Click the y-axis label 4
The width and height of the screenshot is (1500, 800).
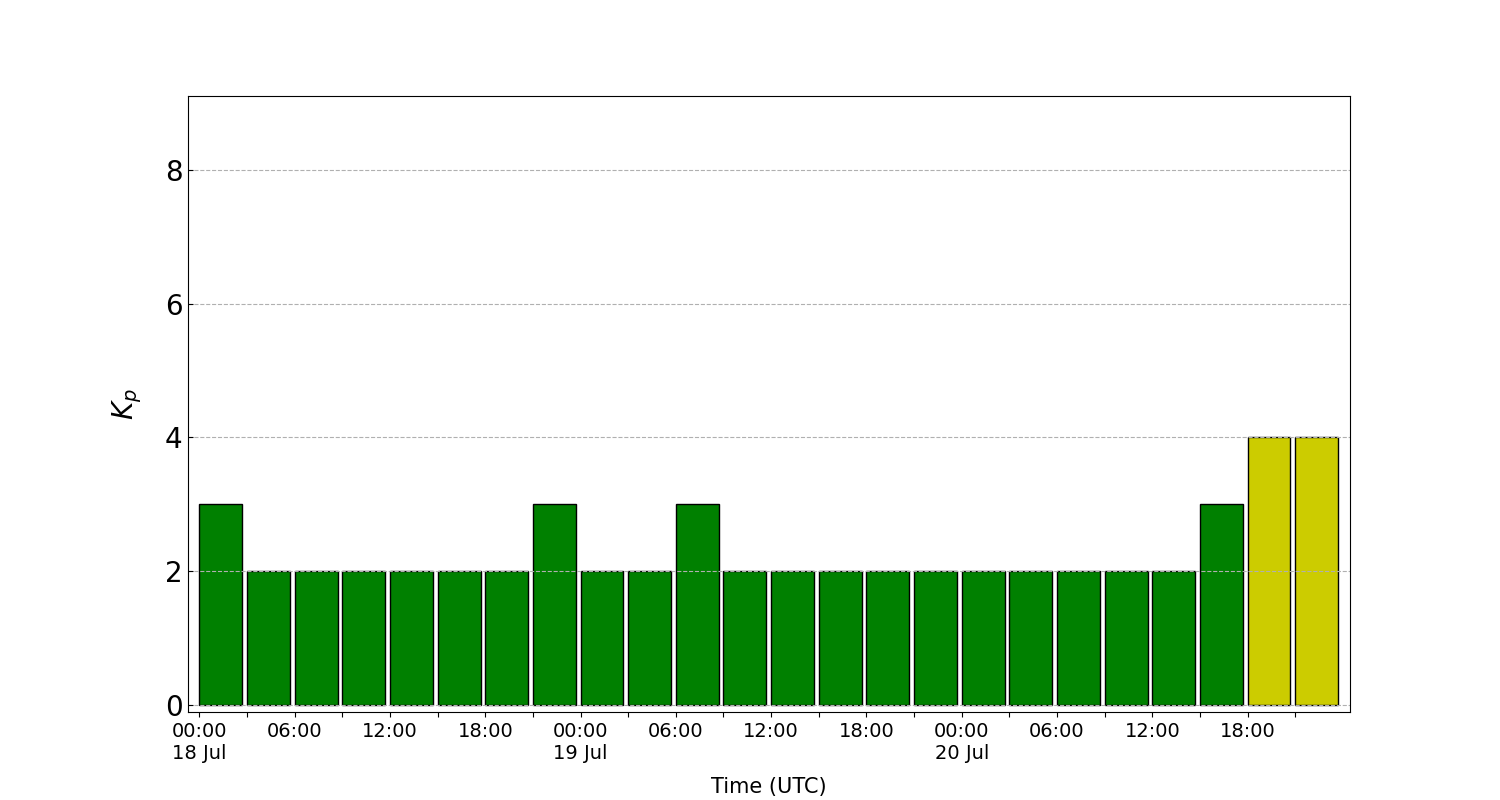(x=174, y=437)
